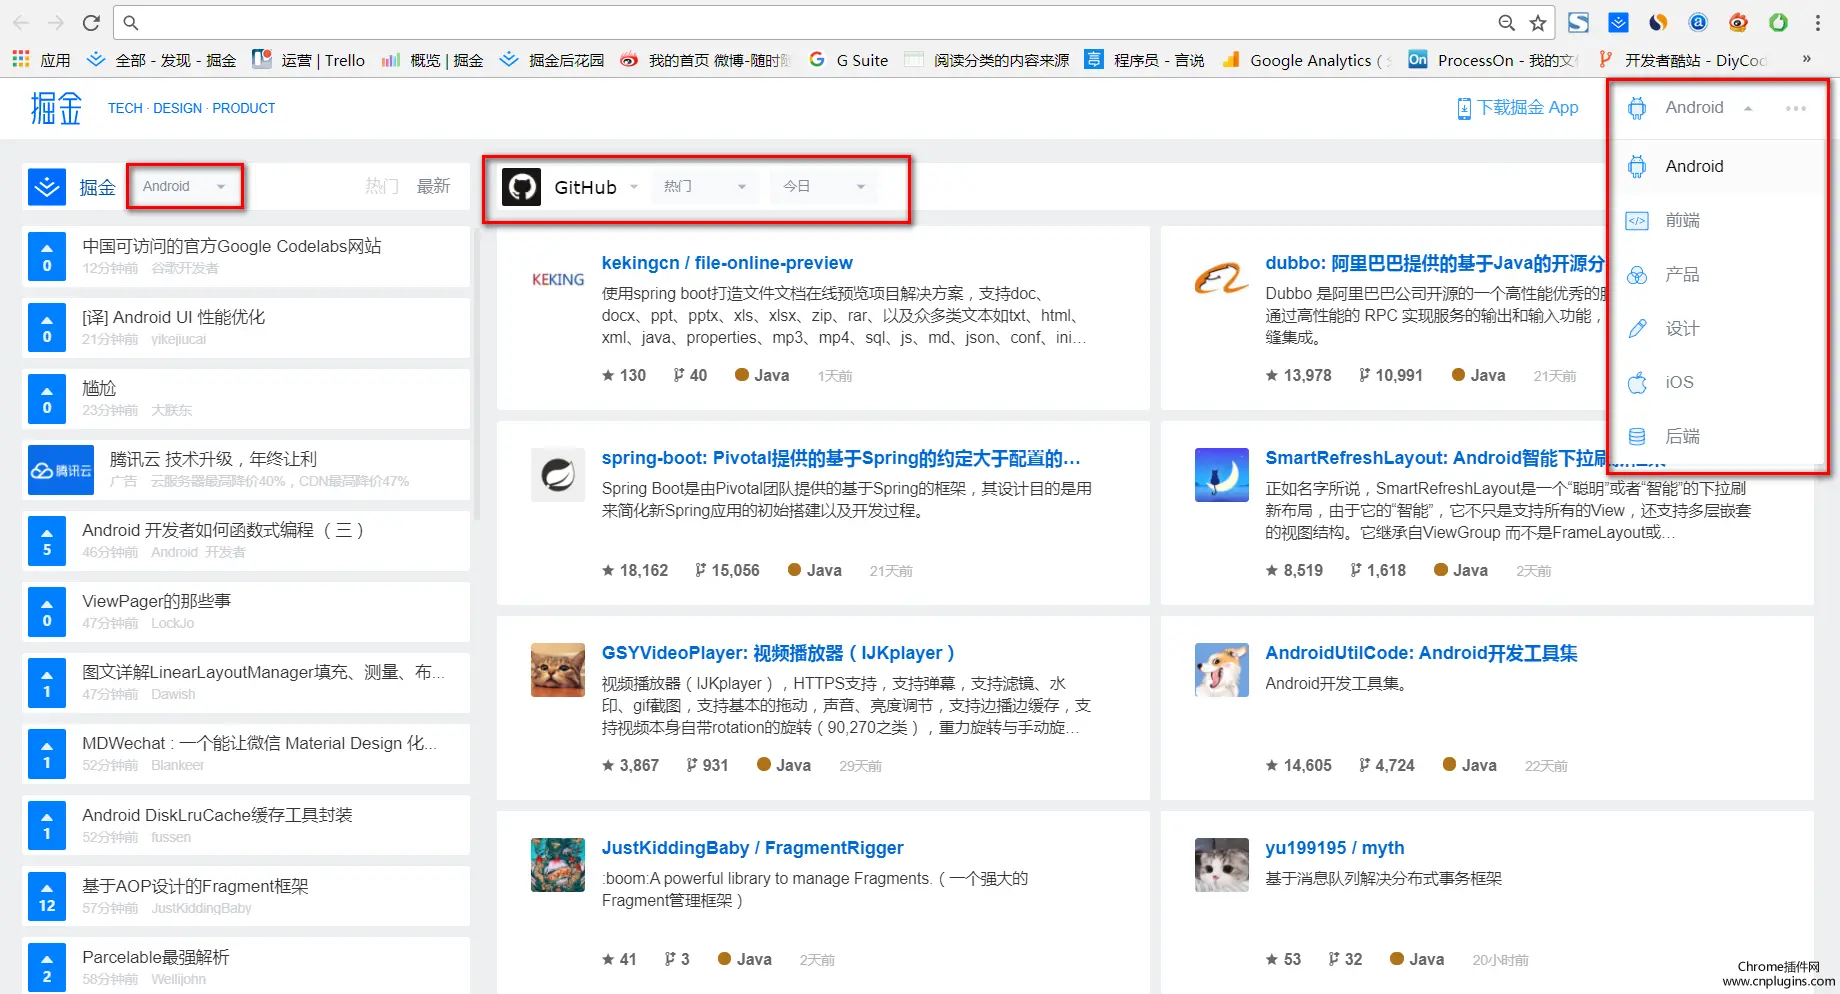Click the browser reload icon
Viewport: 1840px width, 994px height.
(90, 22)
